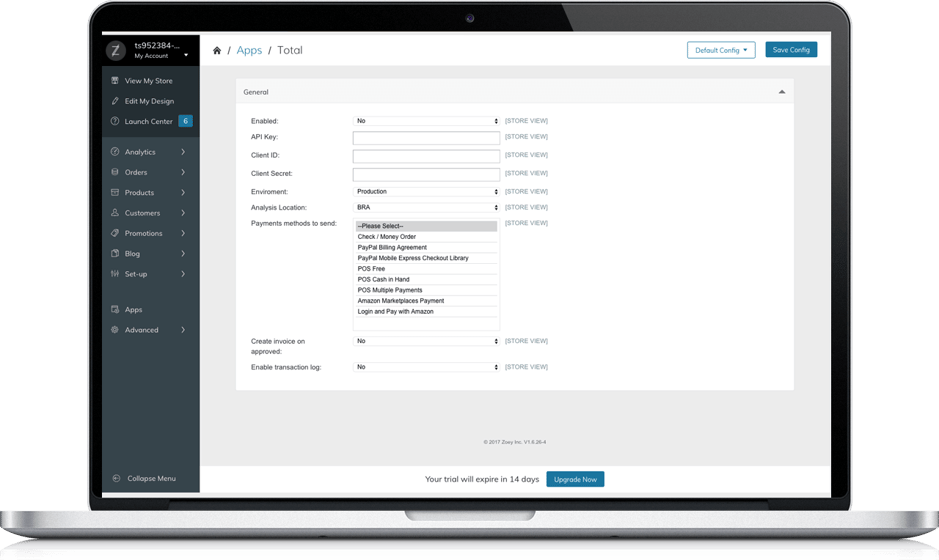Image resolution: width=939 pixels, height=560 pixels.
Task: Select POS Cash in Hand option
Action: point(426,280)
